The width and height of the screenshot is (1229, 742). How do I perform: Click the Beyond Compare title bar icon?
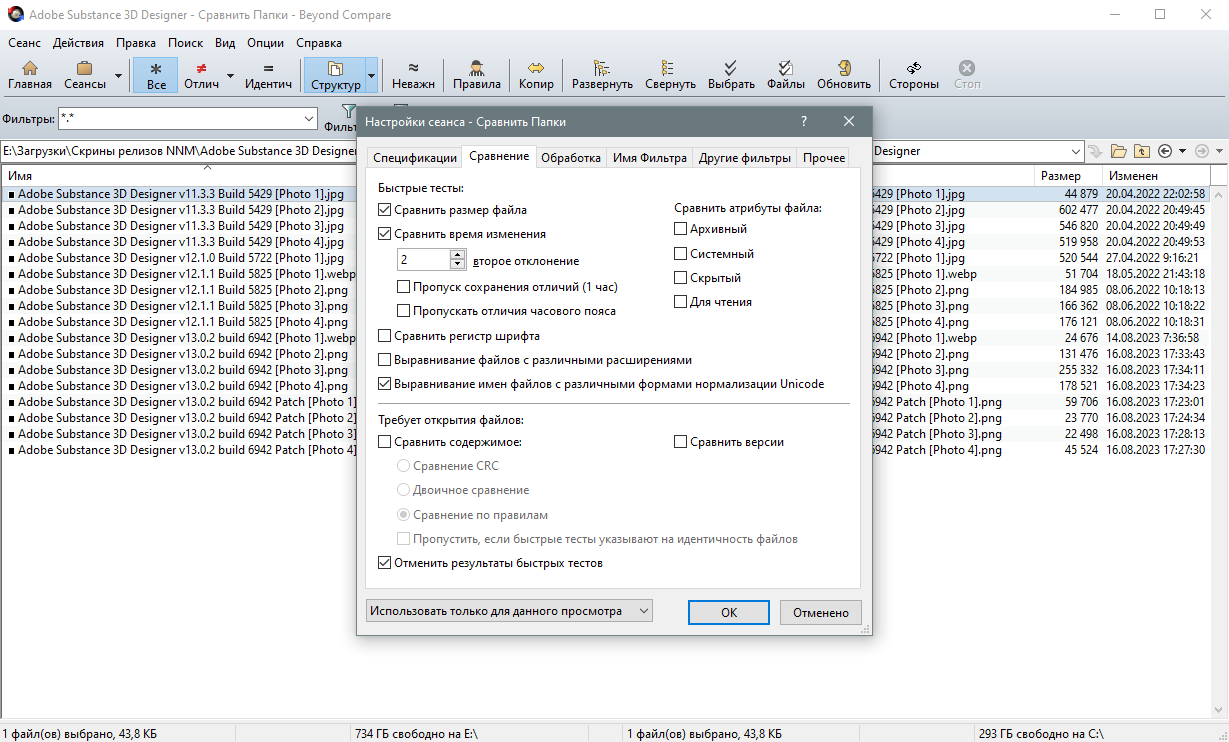[x=13, y=15]
